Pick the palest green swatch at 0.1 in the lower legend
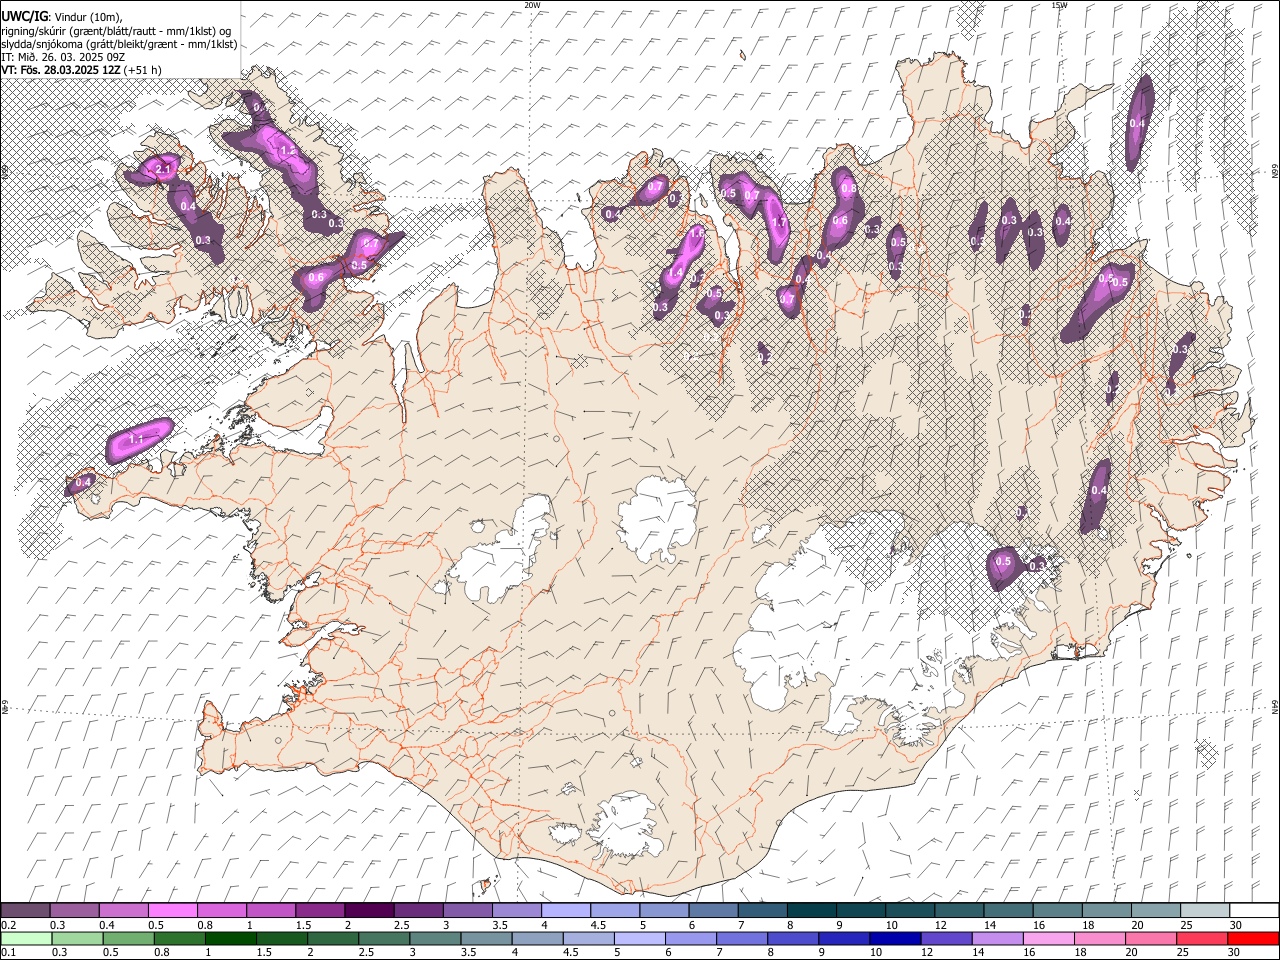Image resolution: width=1280 pixels, height=960 pixels. pos(25,938)
